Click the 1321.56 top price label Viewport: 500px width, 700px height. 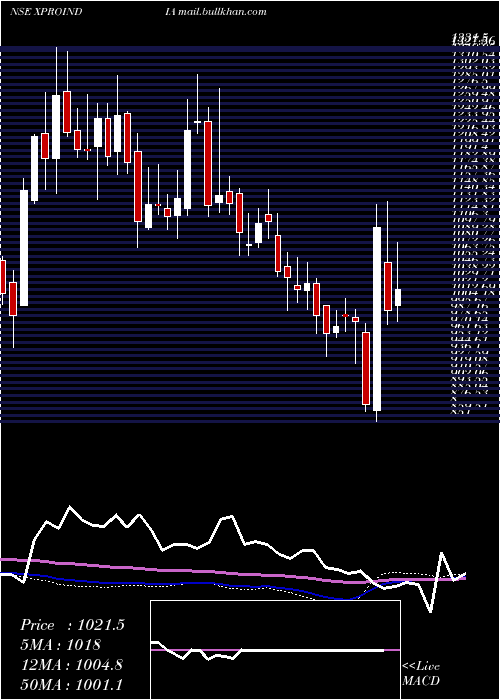[x=474, y=41]
